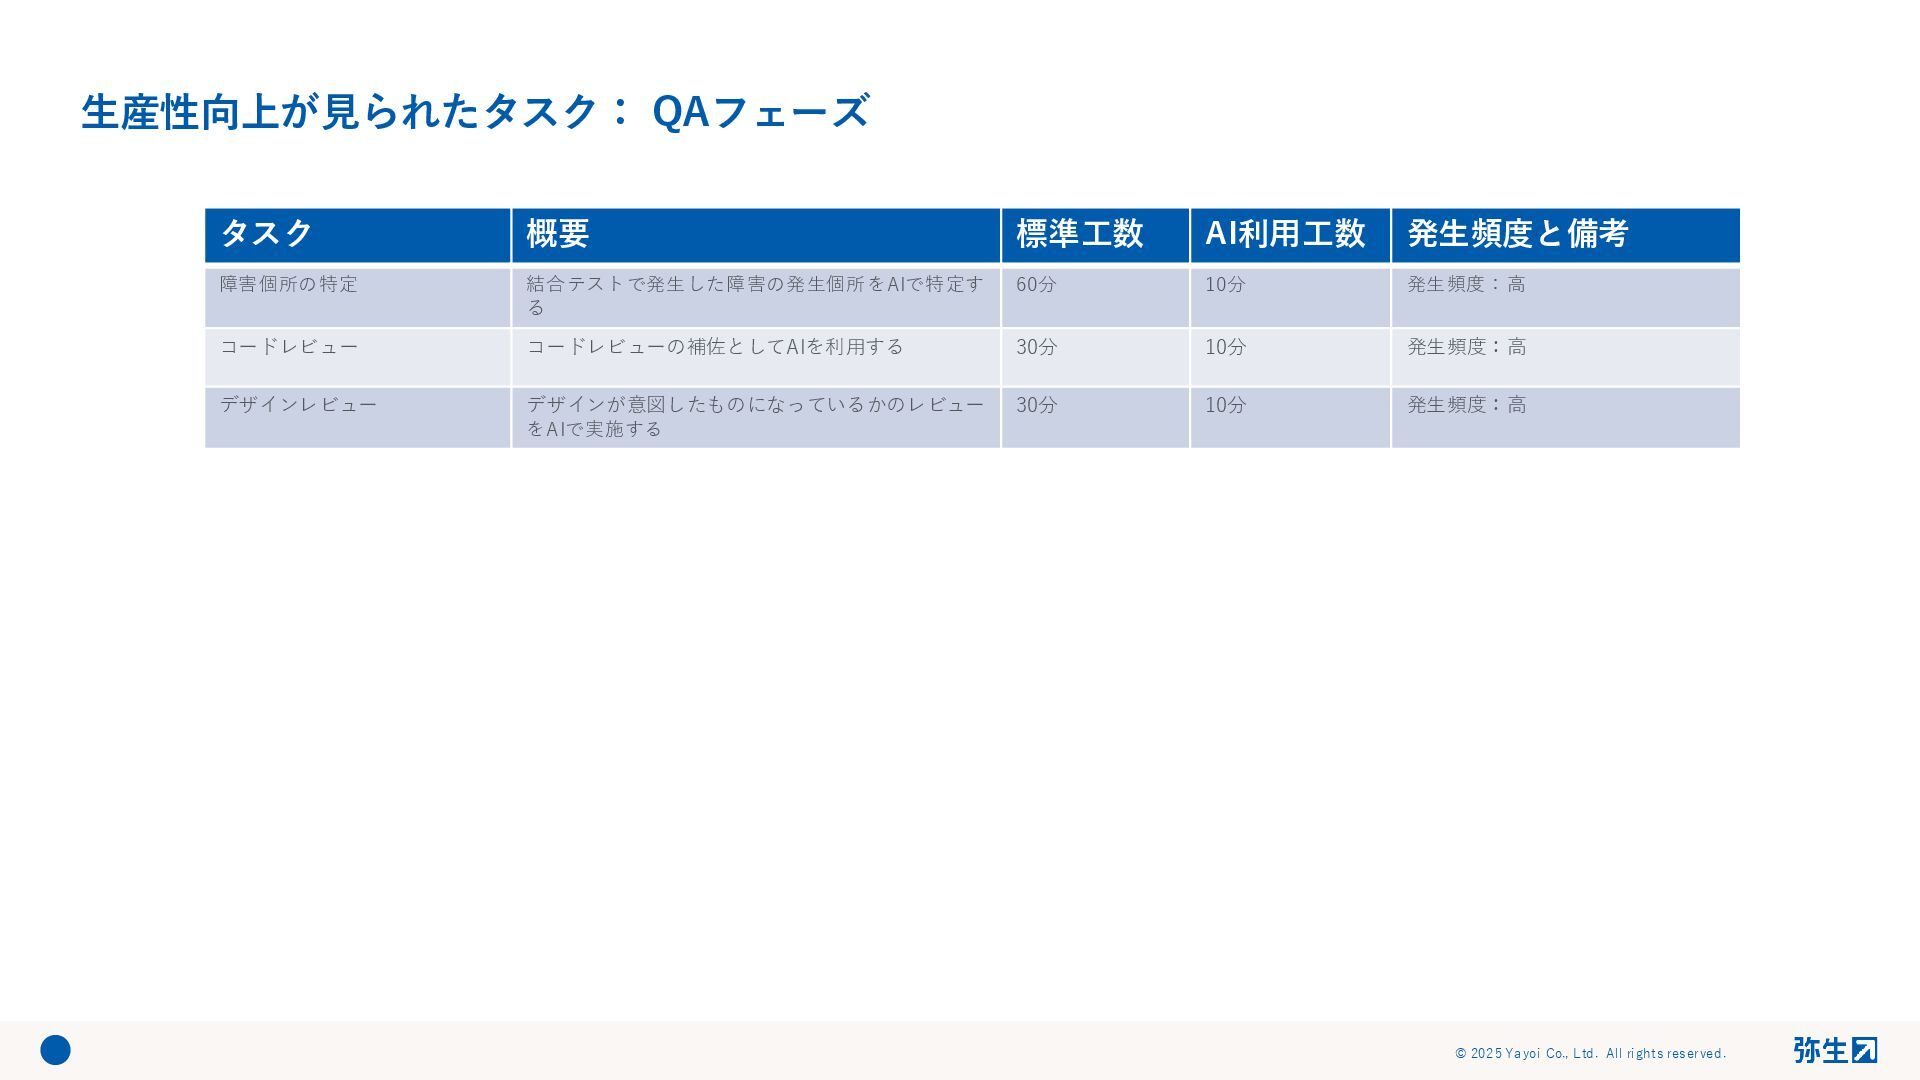
Task: Click the copyright text in the footer
Action: click(1590, 1053)
